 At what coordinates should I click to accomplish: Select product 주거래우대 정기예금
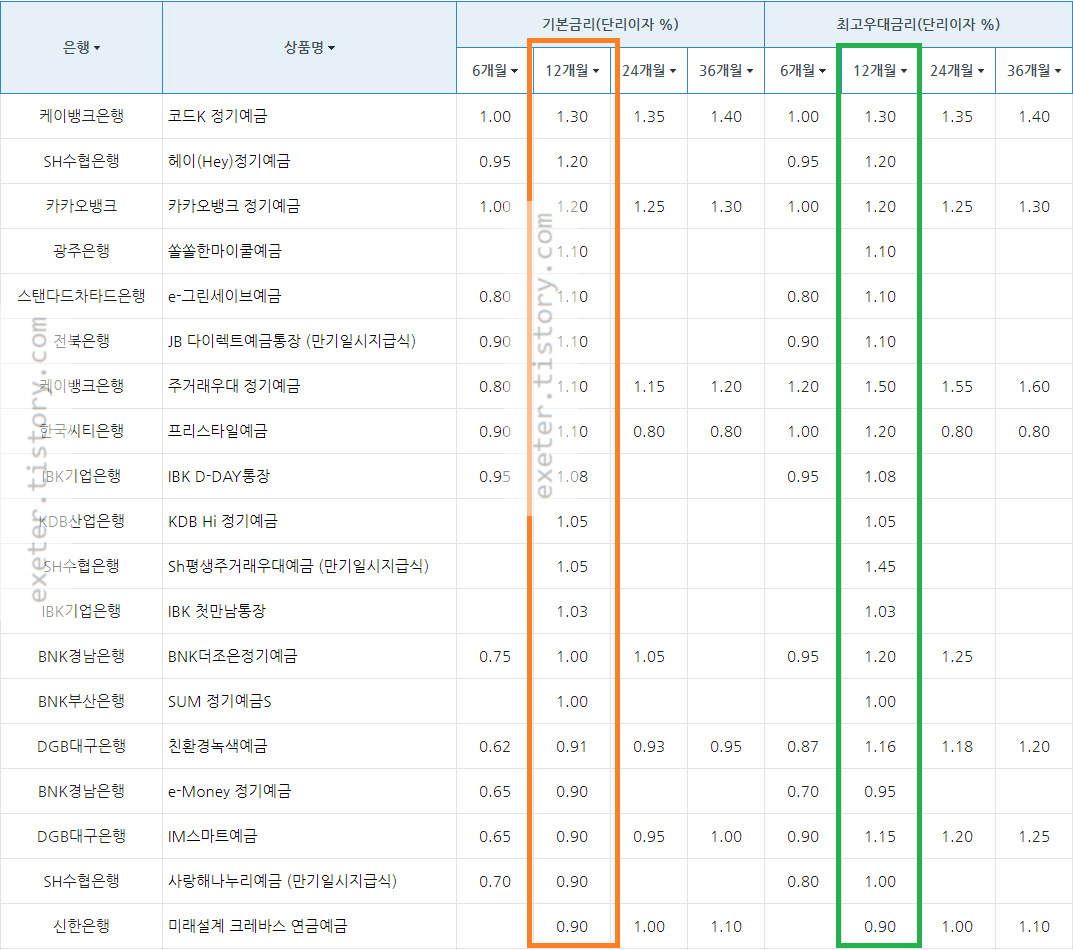pos(234,386)
